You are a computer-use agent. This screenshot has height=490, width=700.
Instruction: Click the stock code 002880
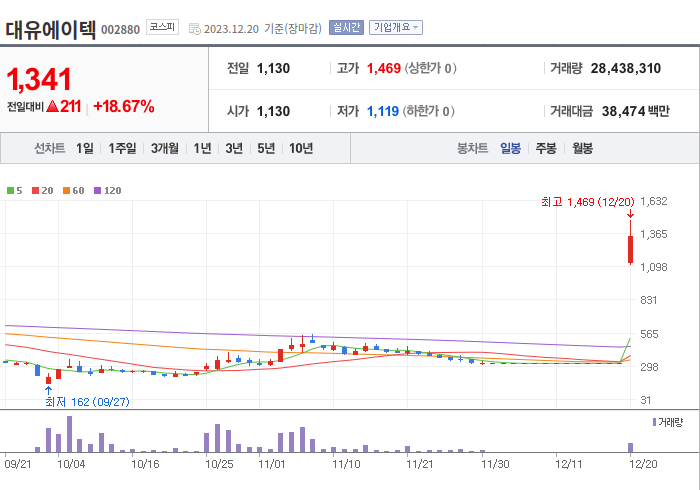(121, 30)
